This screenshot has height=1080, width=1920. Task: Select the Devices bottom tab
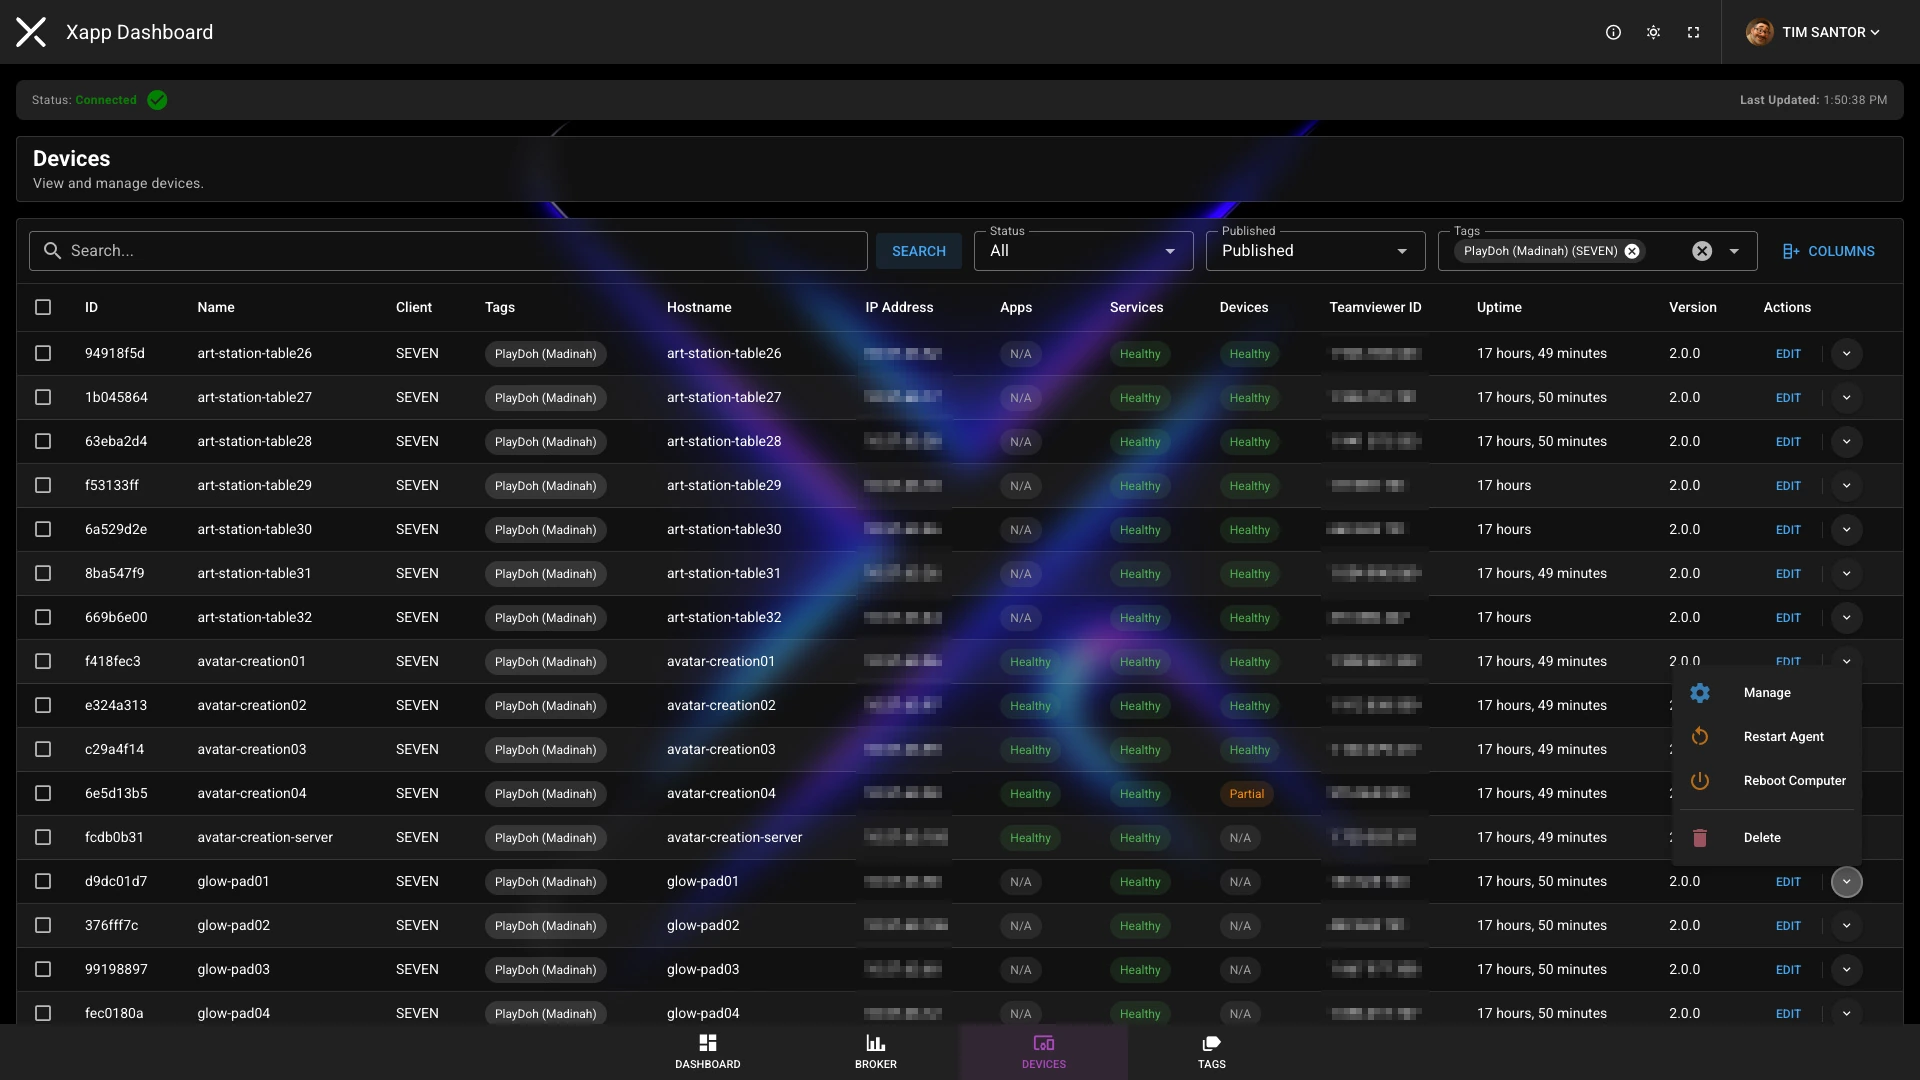click(x=1044, y=1052)
